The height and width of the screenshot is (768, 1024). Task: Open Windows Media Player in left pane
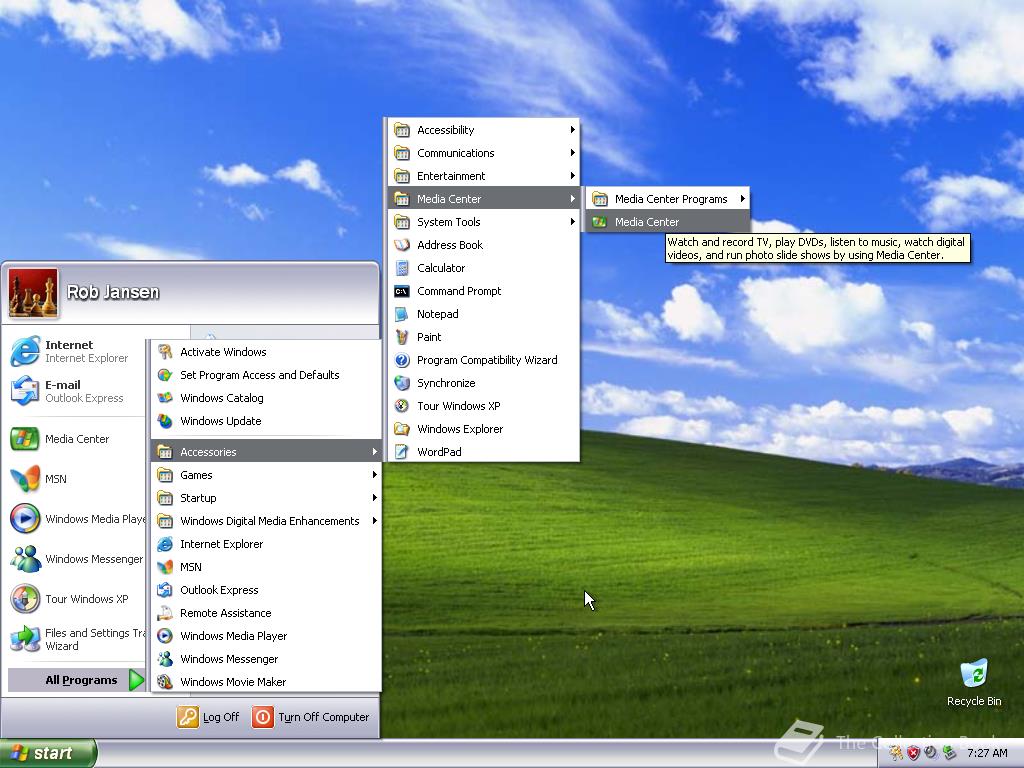[x=75, y=519]
